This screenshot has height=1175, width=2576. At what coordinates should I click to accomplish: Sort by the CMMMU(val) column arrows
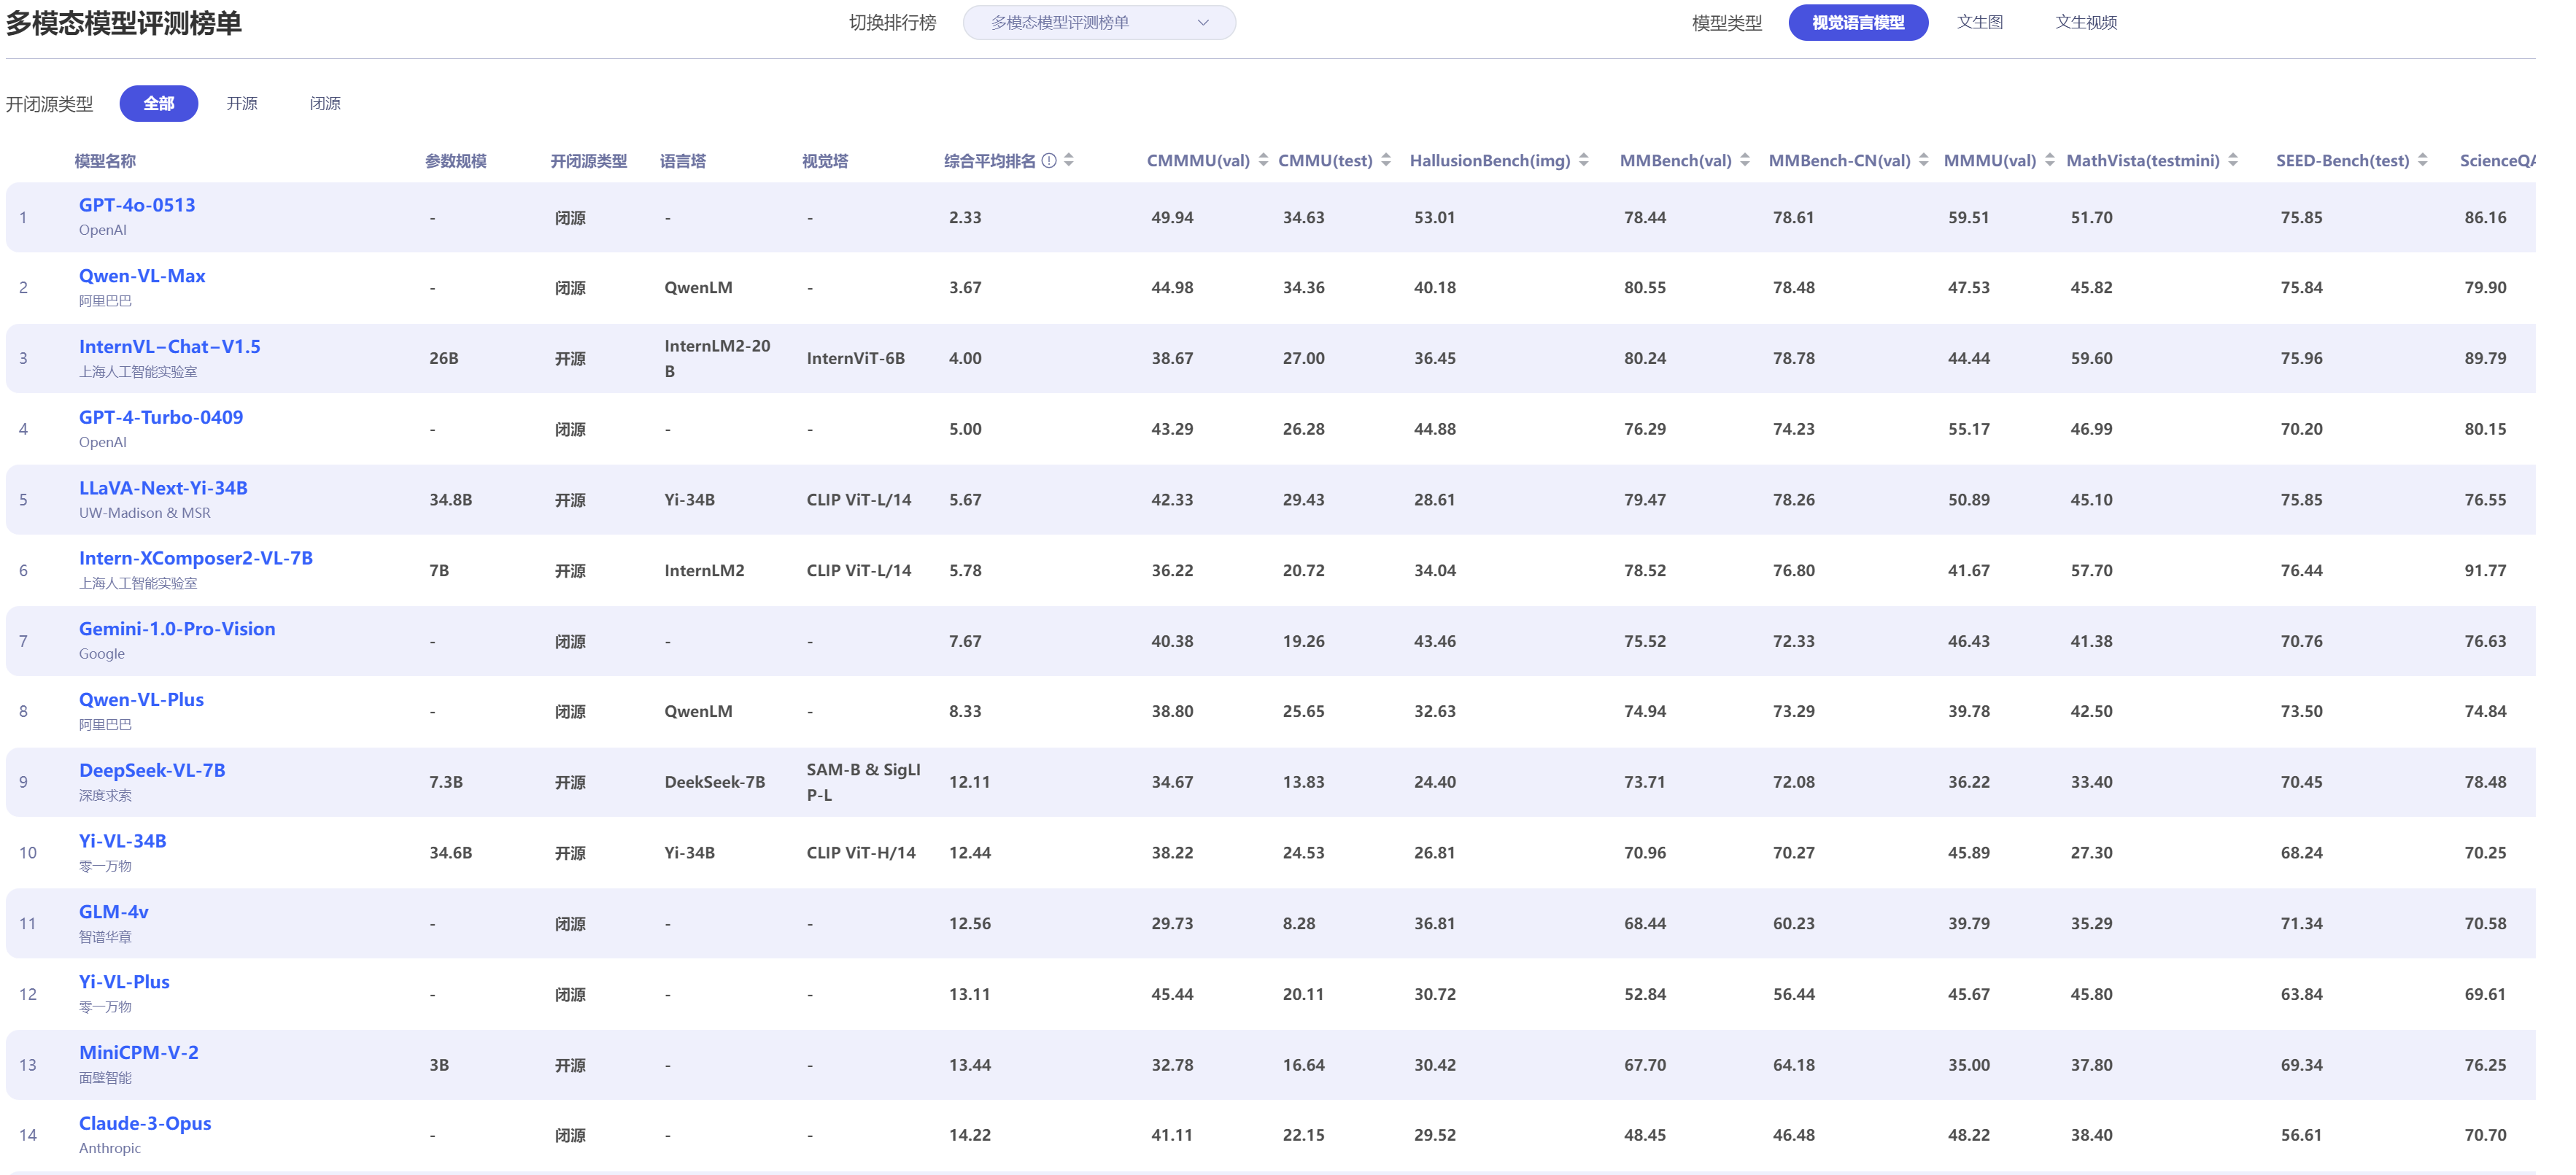pos(1263,161)
